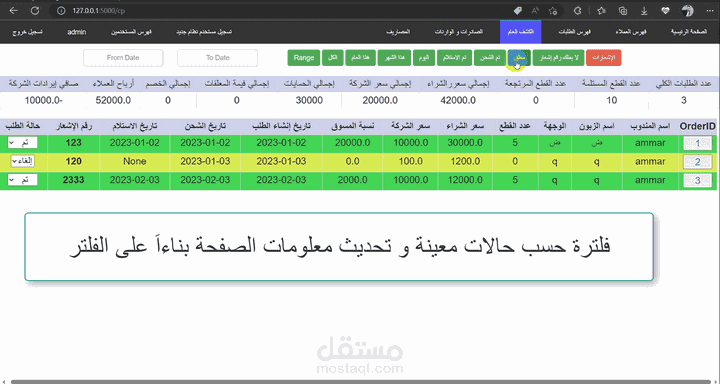Click the رقم الإشعار column header
The height and width of the screenshot is (384, 720).
tap(73, 126)
